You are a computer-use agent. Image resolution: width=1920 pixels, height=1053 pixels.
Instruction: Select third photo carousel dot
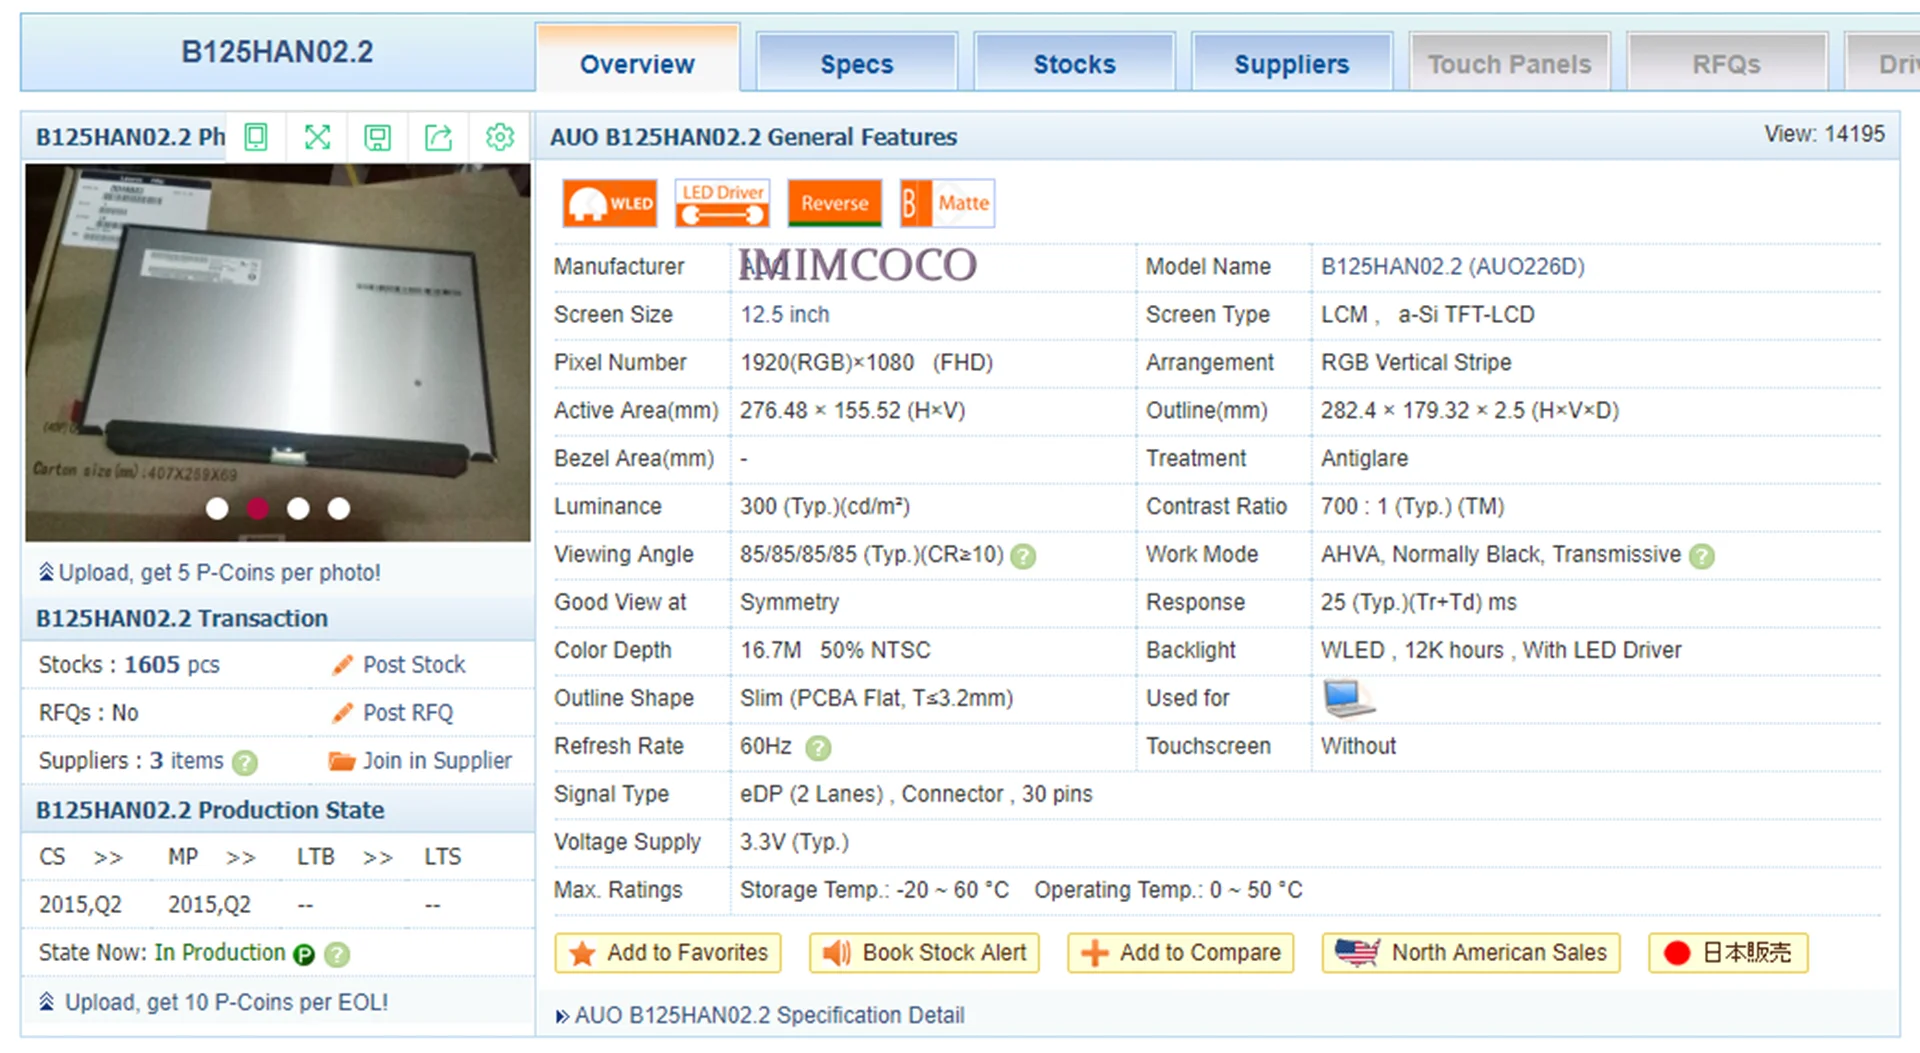click(x=298, y=509)
